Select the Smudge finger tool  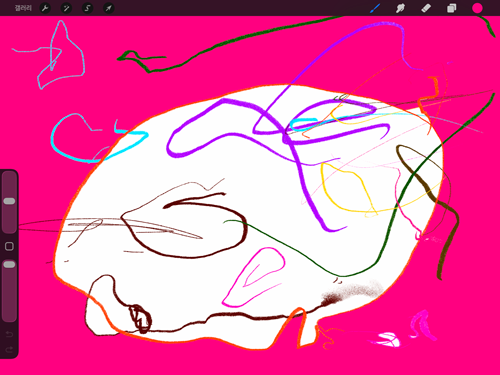[x=400, y=8]
